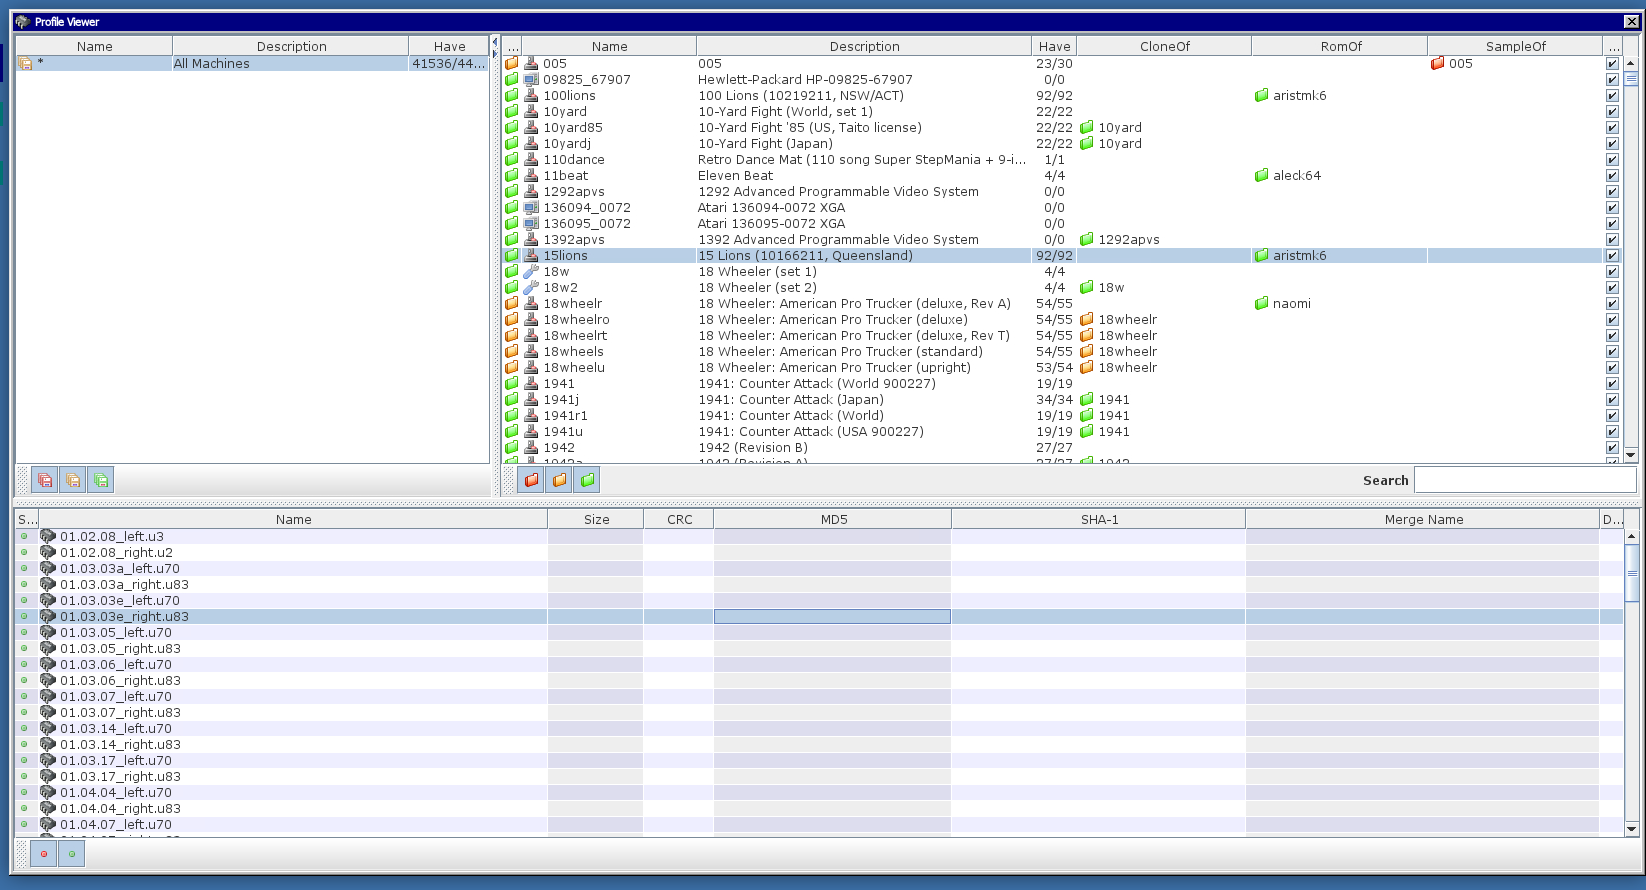This screenshot has height=890, width=1646.
Task: Toggle the red folder filter above Search
Action: (532, 480)
